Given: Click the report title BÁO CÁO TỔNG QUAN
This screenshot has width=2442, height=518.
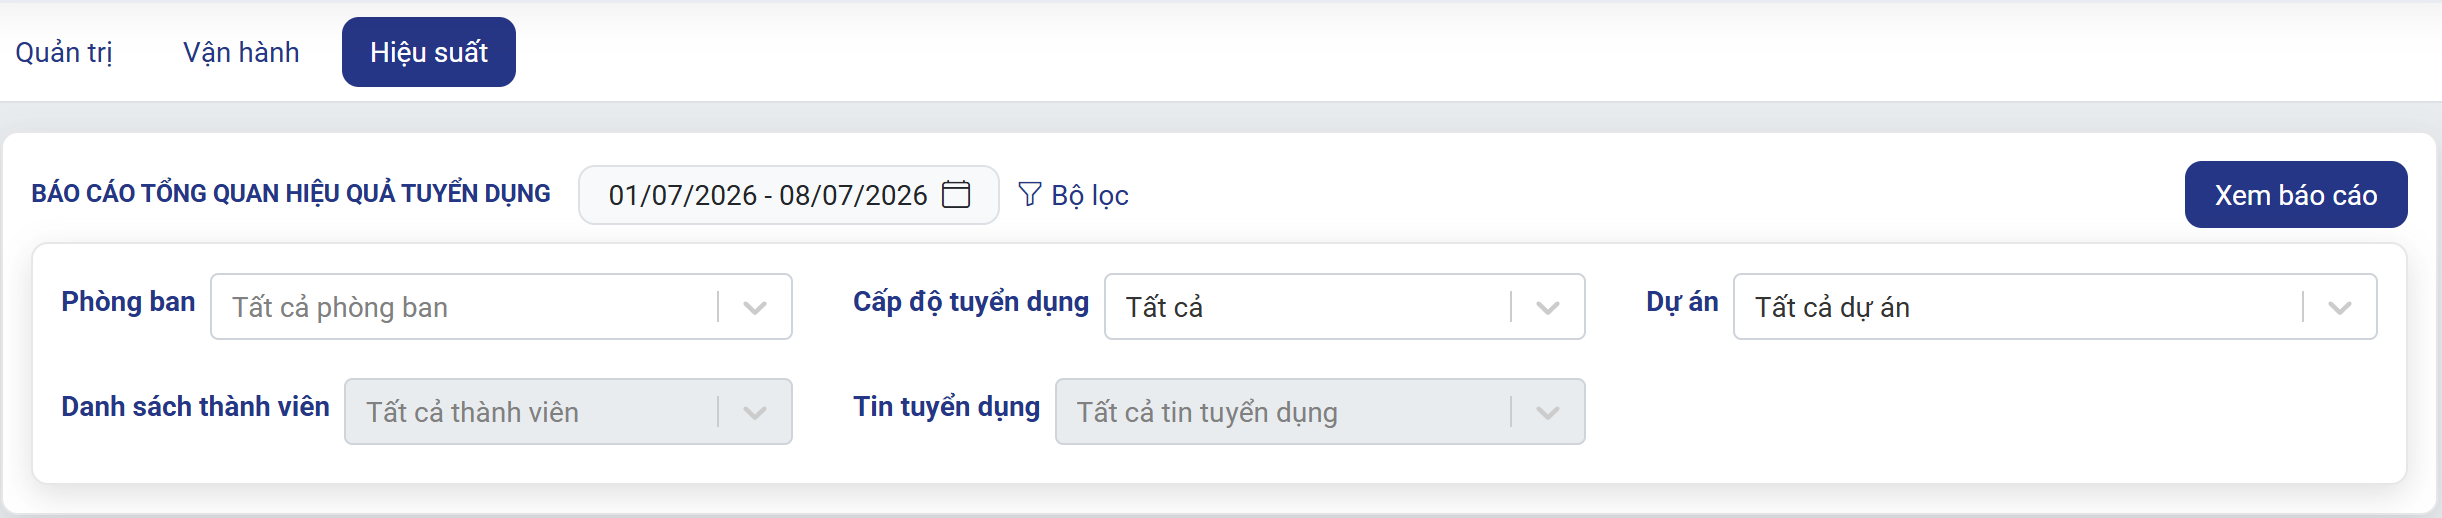Looking at the screenshot, I should tap(291, 193).
